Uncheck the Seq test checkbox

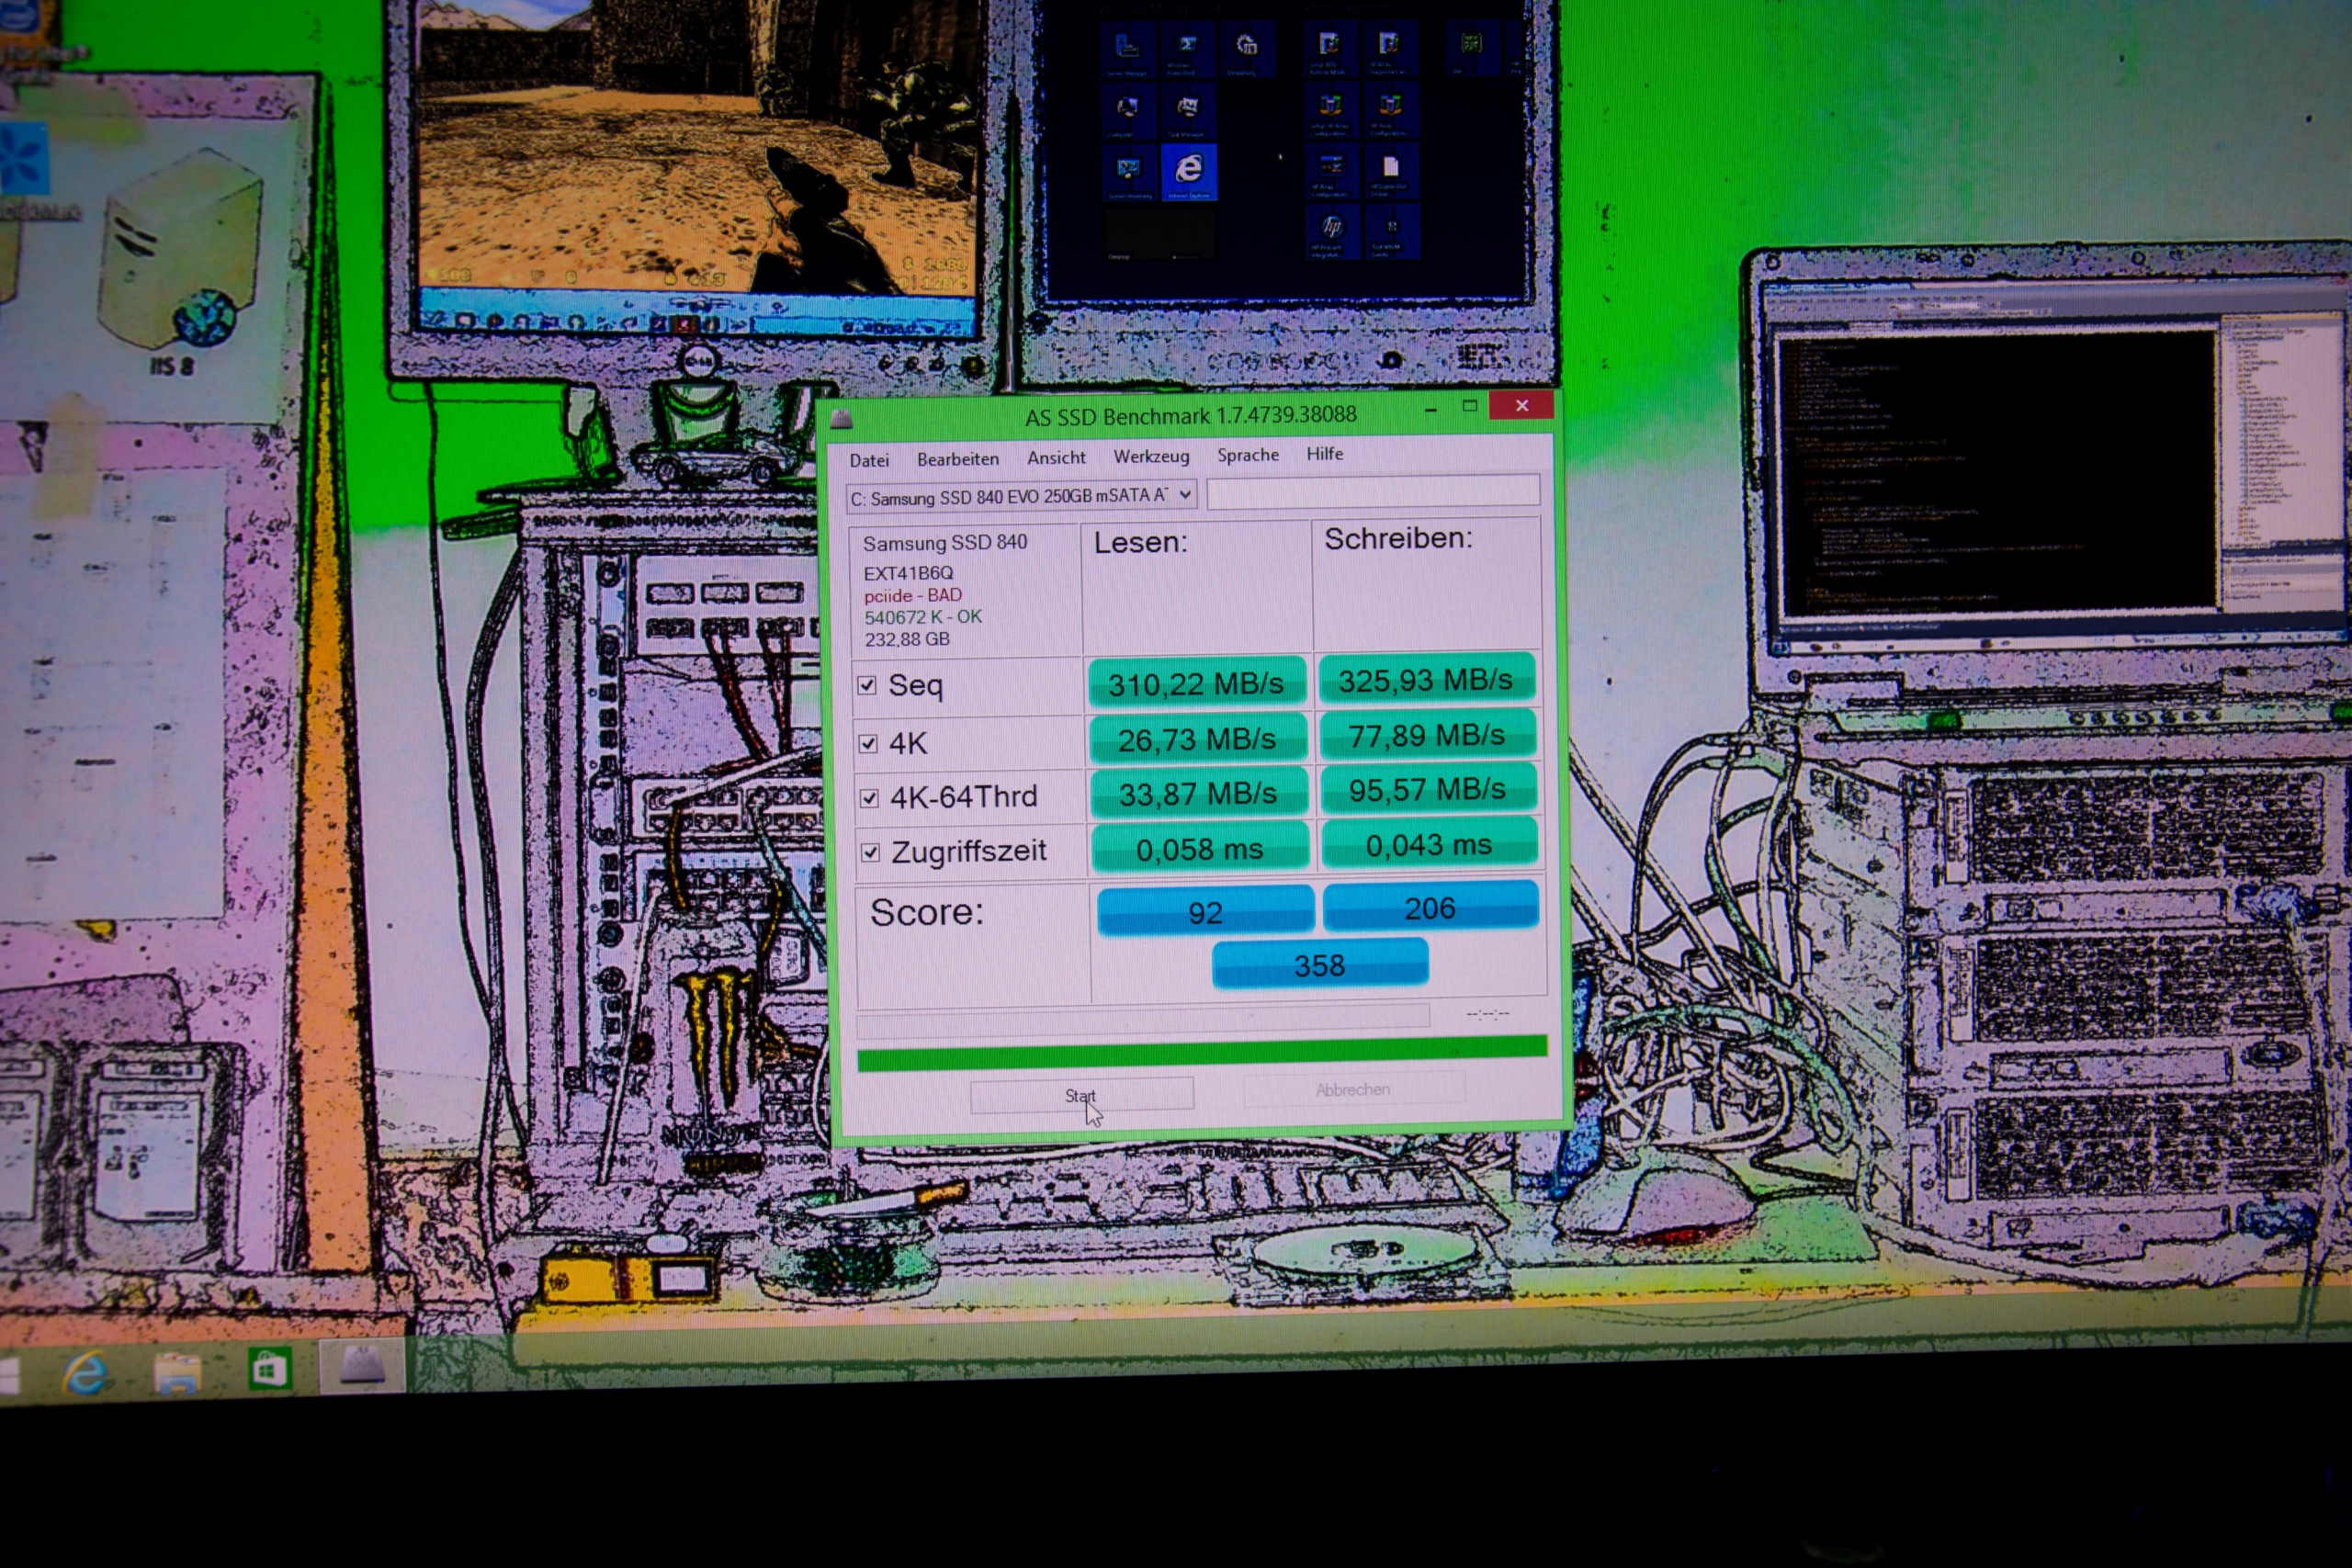click(x=867, y=685)
